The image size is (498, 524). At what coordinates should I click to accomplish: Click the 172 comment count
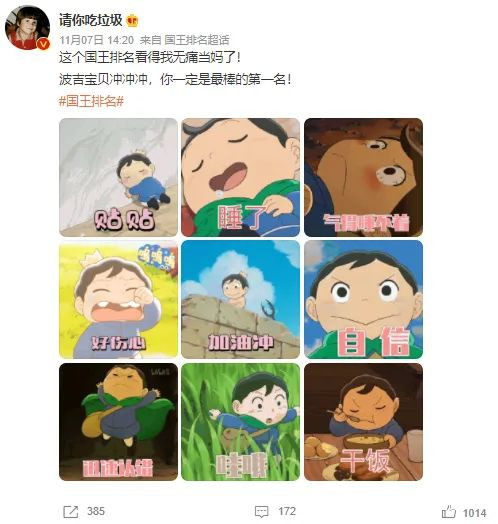pyautogui.click(x=287, y=511)
